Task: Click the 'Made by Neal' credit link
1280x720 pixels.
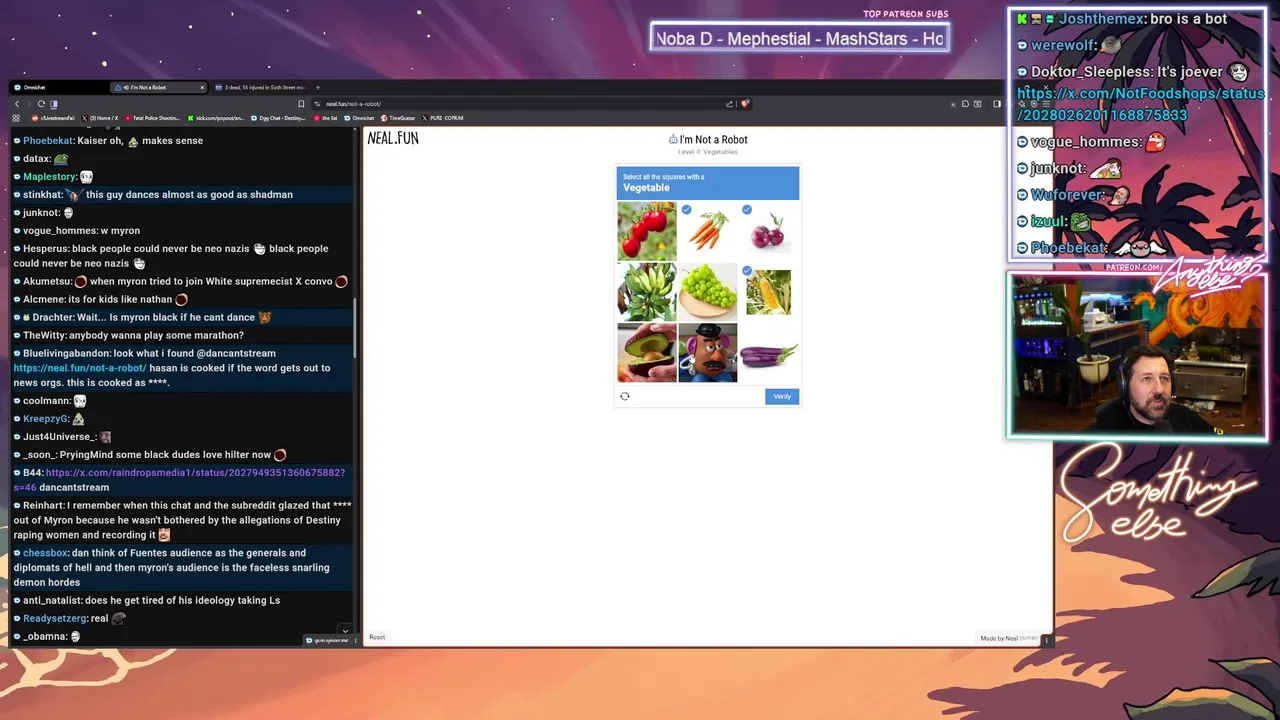Action: click(1008, 638)
